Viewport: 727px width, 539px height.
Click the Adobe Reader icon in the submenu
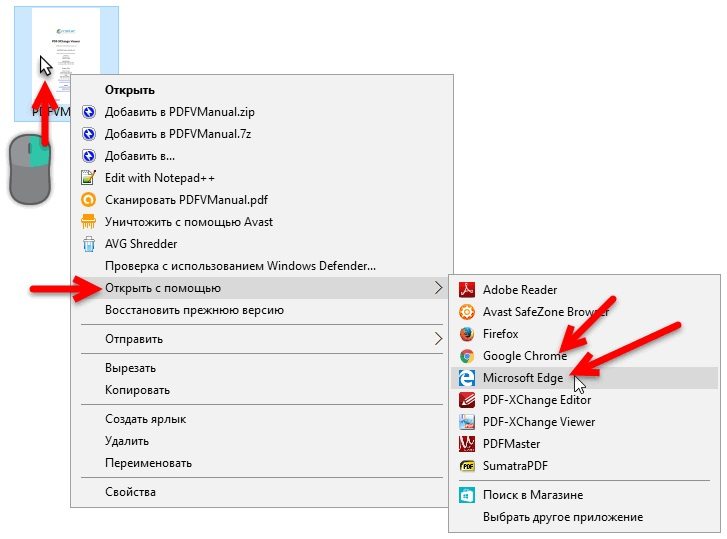coord(467,290)
